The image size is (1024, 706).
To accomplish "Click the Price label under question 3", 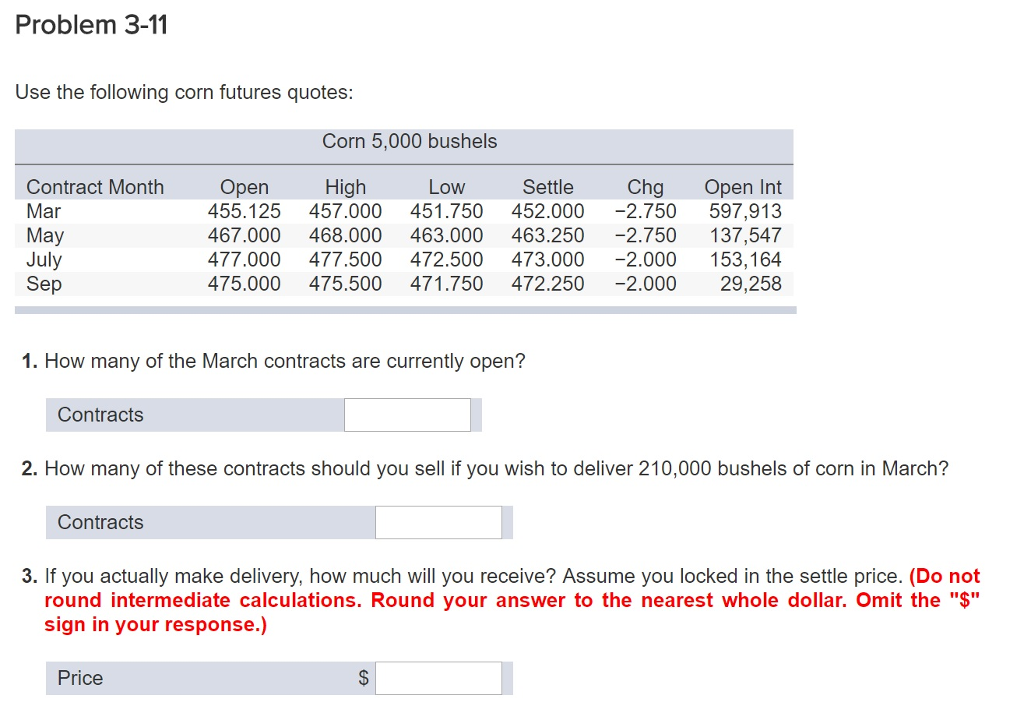I will click(79, 678).
